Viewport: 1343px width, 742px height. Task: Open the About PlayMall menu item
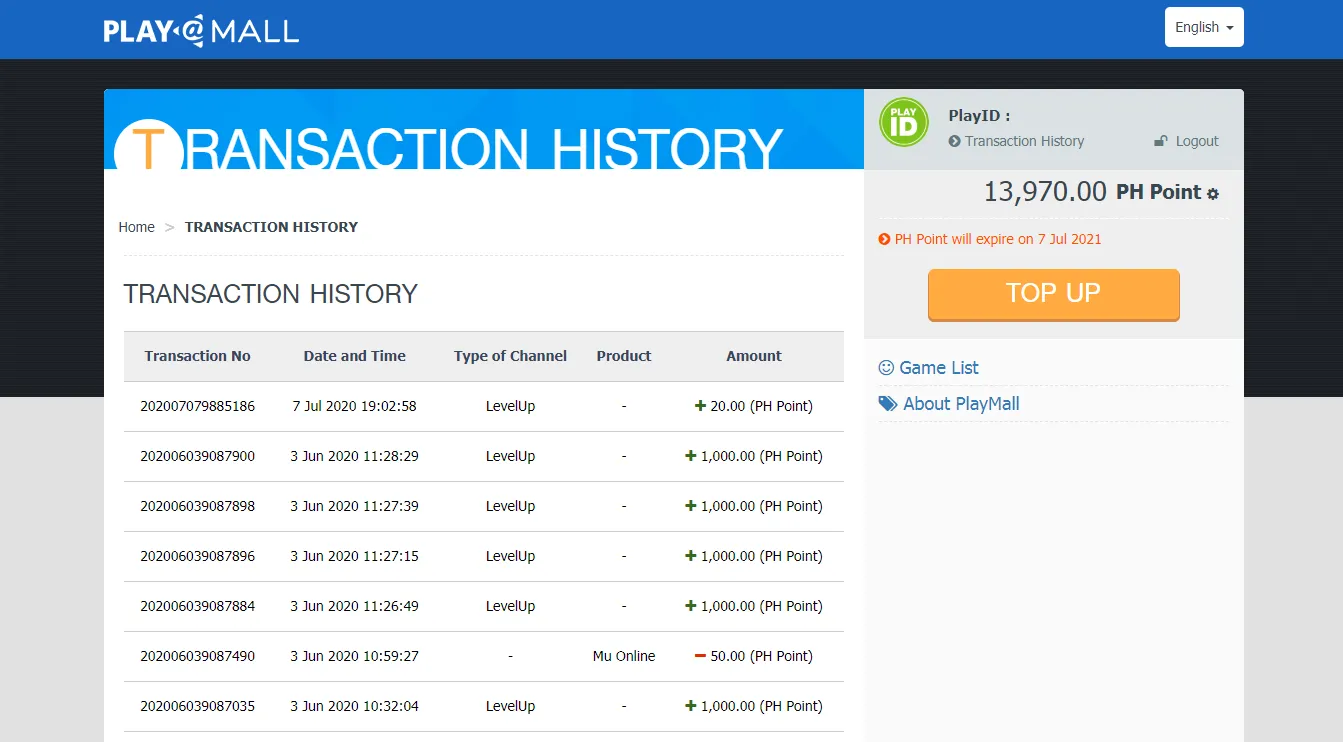pos(961,404)
